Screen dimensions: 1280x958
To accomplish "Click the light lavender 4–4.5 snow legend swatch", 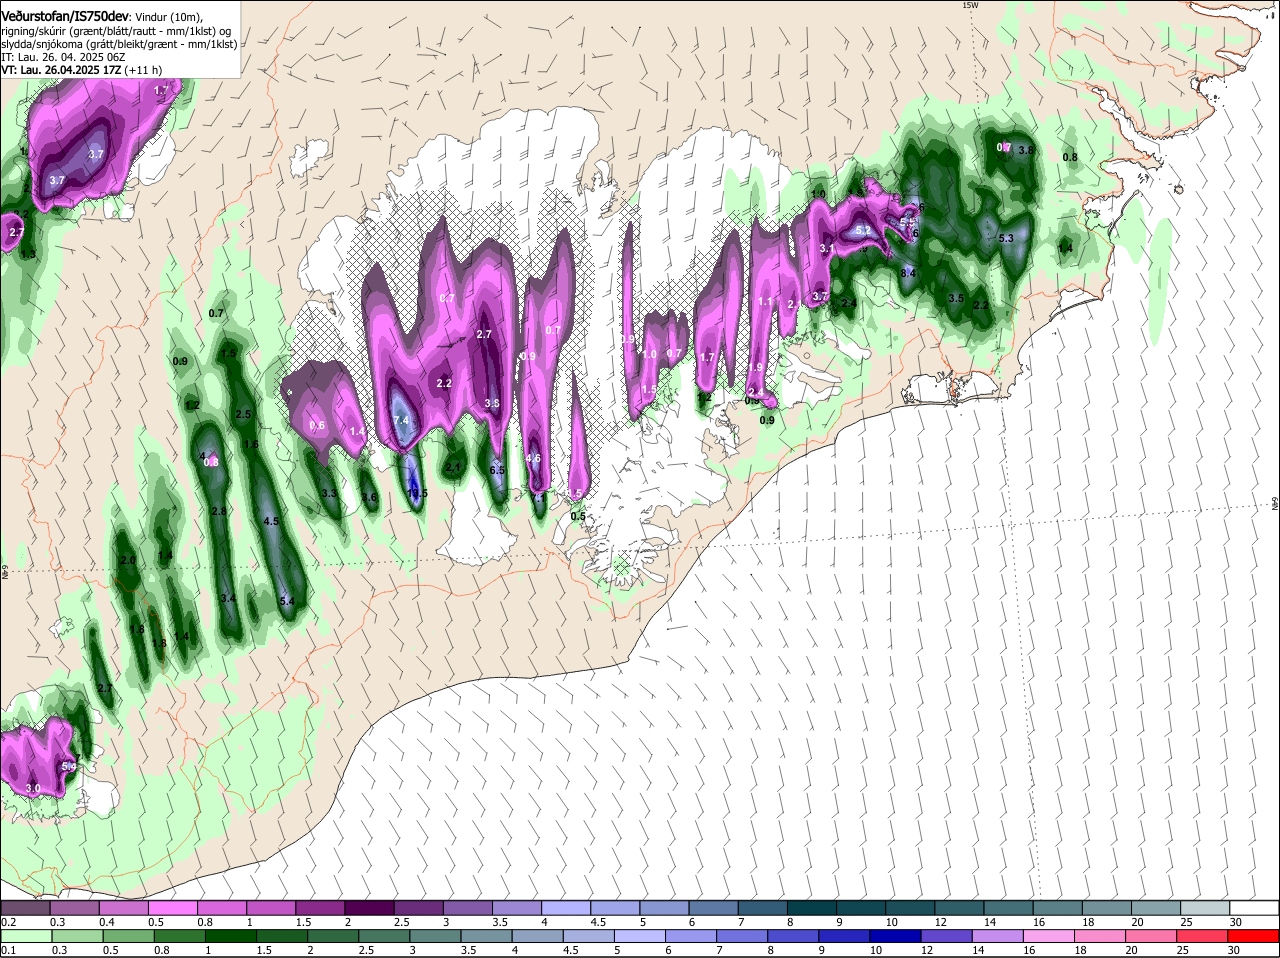I will (567, 908).
